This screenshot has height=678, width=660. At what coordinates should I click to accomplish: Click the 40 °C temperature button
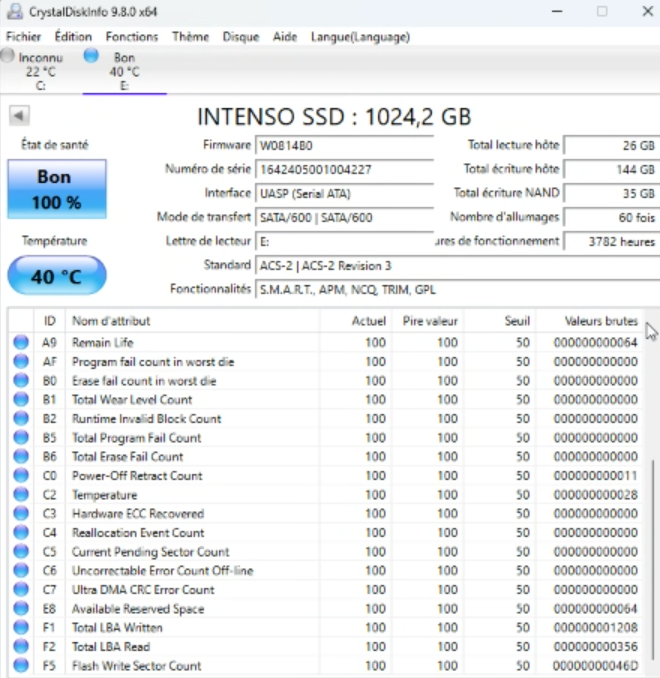(56, 277)
